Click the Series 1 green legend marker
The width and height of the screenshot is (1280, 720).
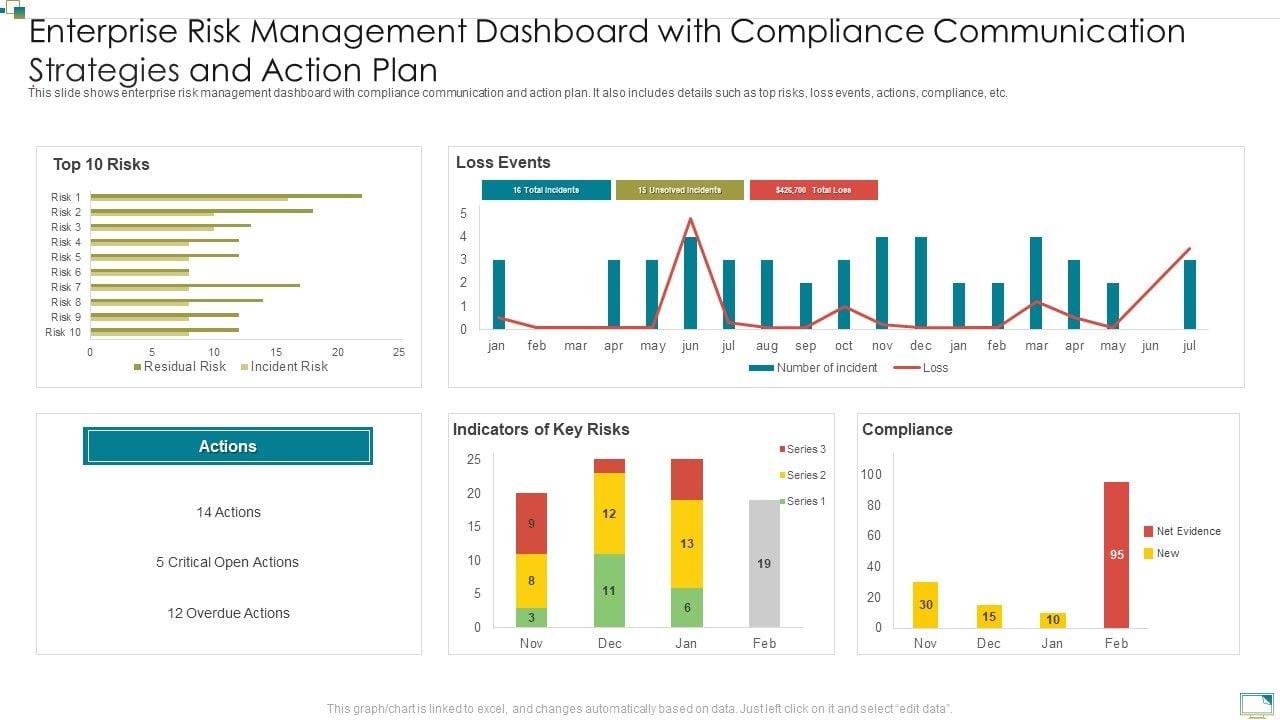tap(782, 501)
